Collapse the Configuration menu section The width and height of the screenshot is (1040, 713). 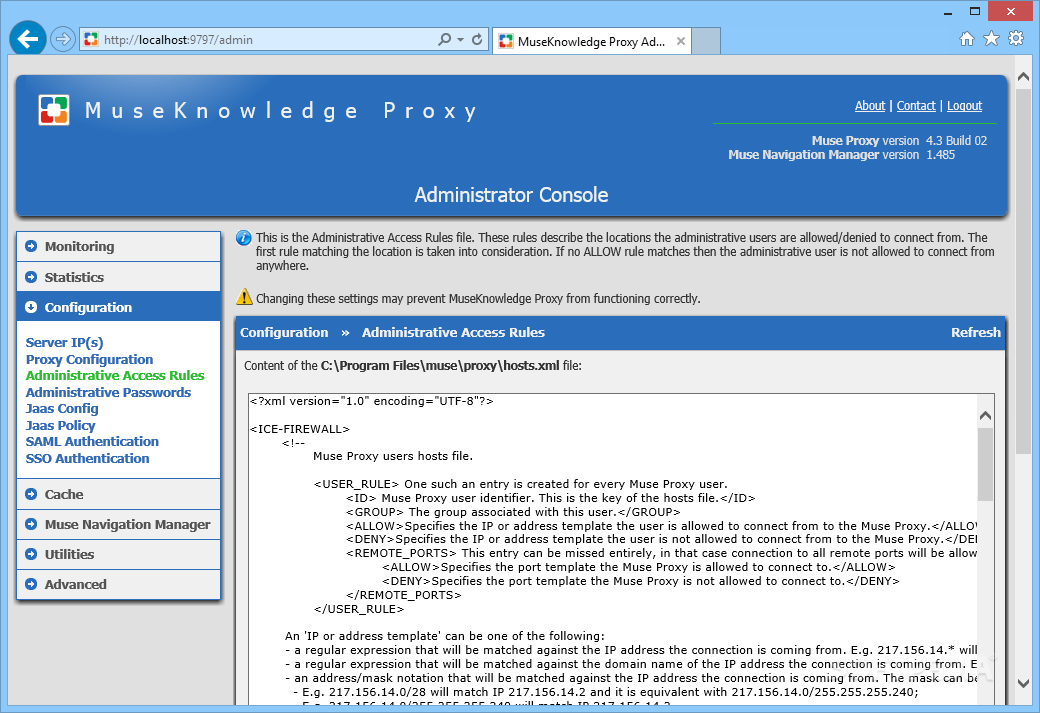pos(119,307)
